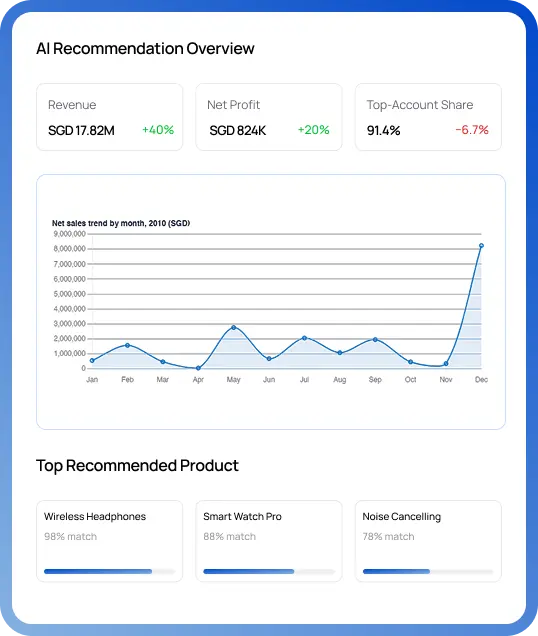This screenshot has width=538, height=636.
Task: Select the October data point on chart
Action: [x=411, y=362]
